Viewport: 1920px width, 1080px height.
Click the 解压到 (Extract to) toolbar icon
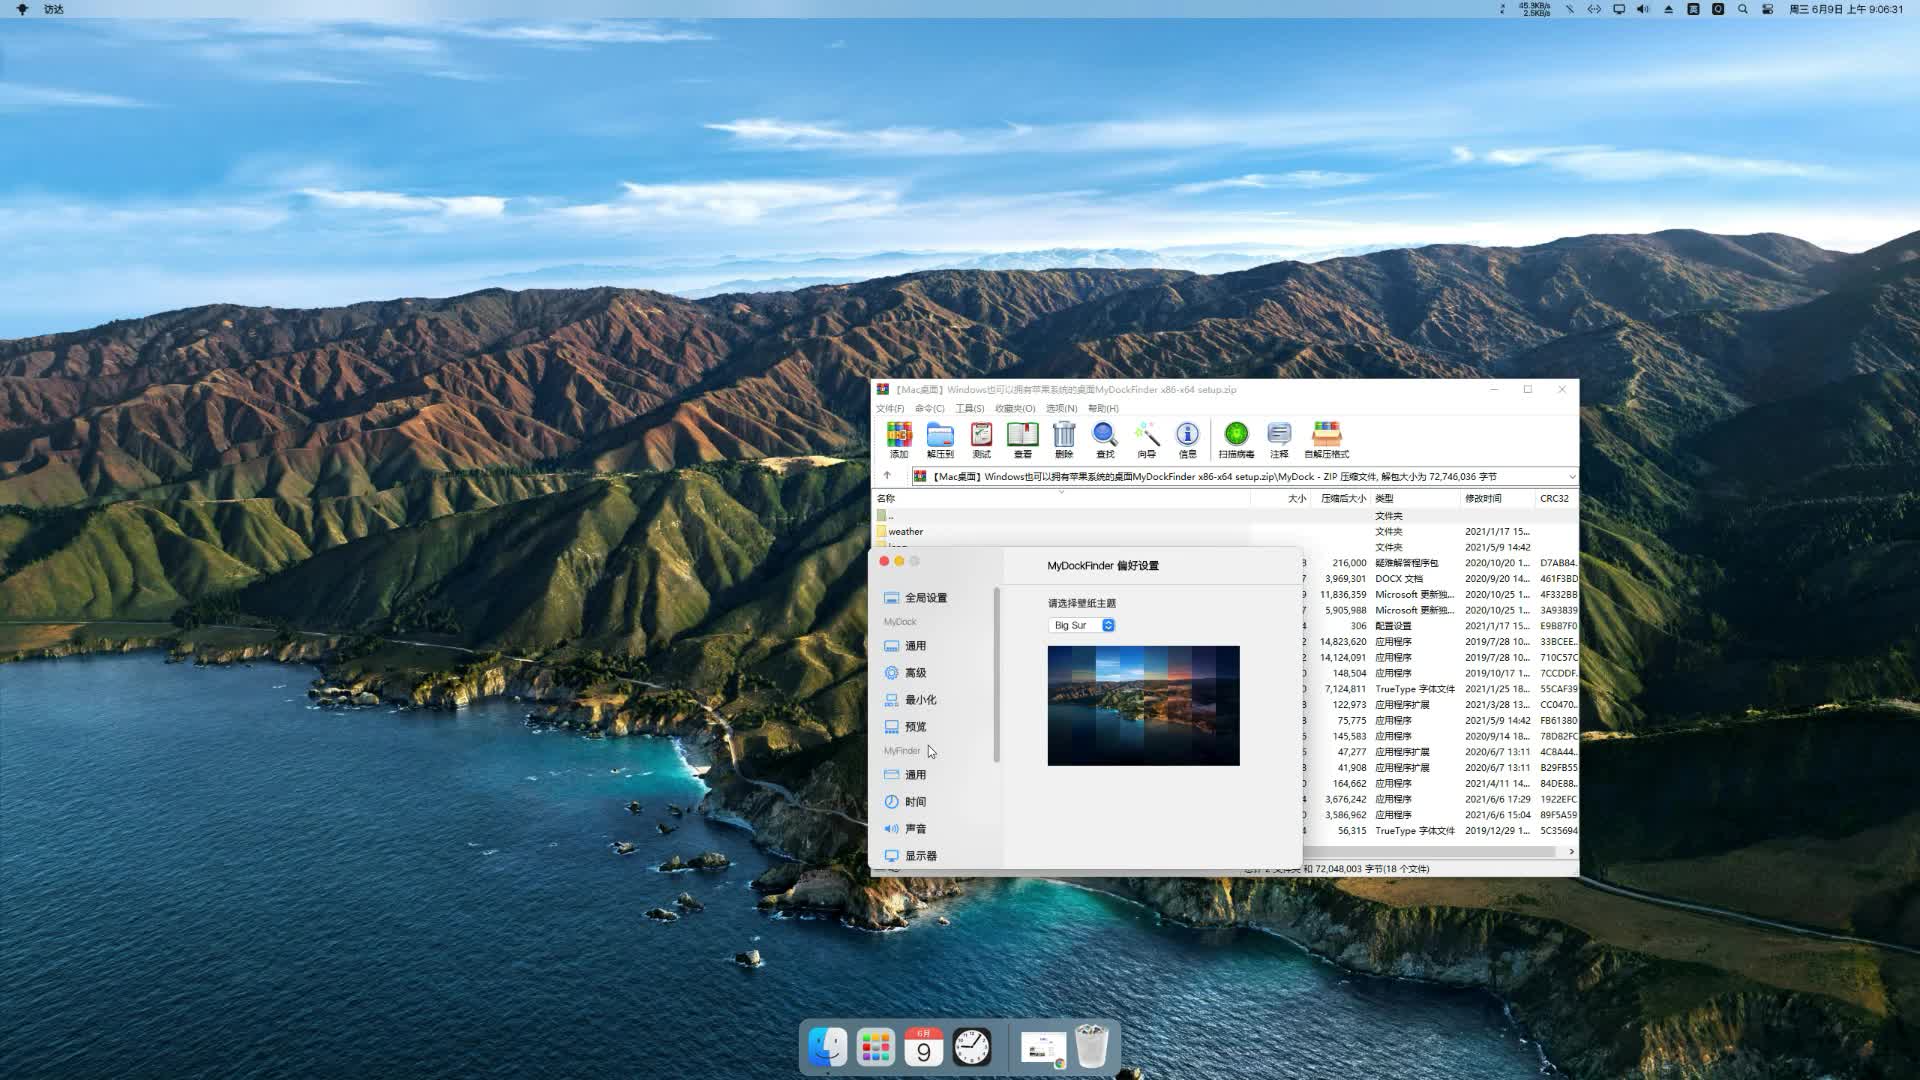[x=940, y=439]
